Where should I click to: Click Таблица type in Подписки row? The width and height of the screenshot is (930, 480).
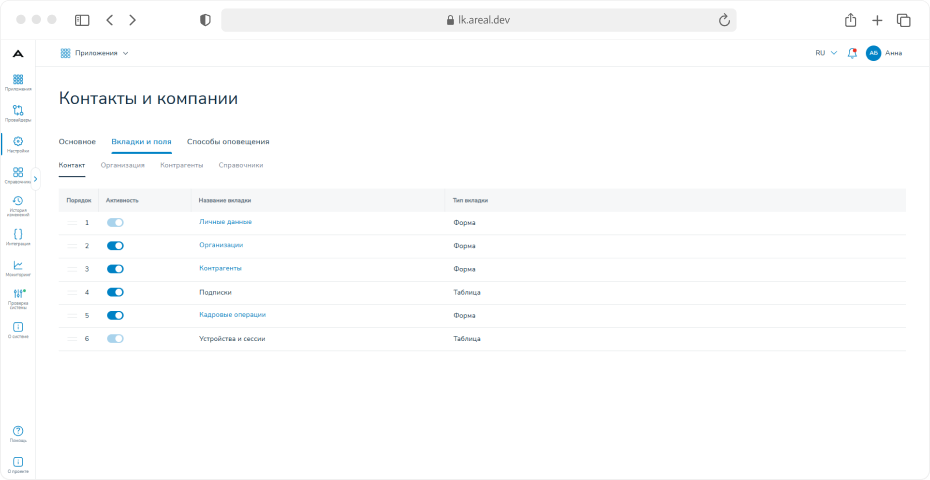(x=467, y=293)
